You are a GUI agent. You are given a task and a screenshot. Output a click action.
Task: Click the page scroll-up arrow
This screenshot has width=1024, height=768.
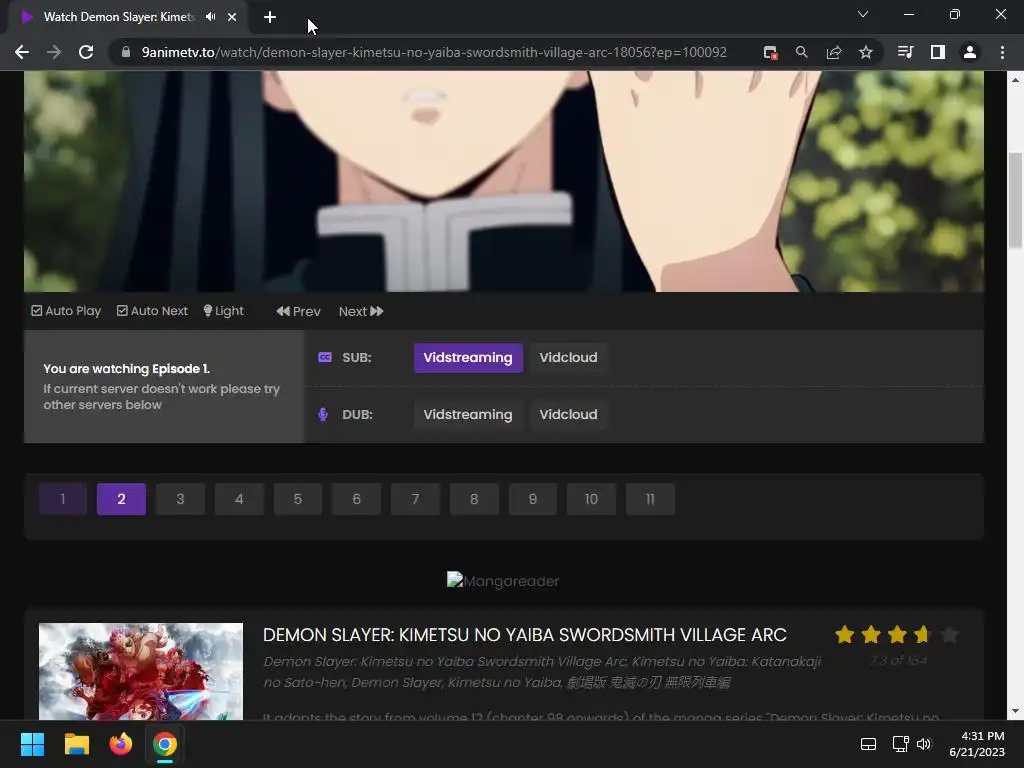pyautogui.click(x=1015, y=80)
